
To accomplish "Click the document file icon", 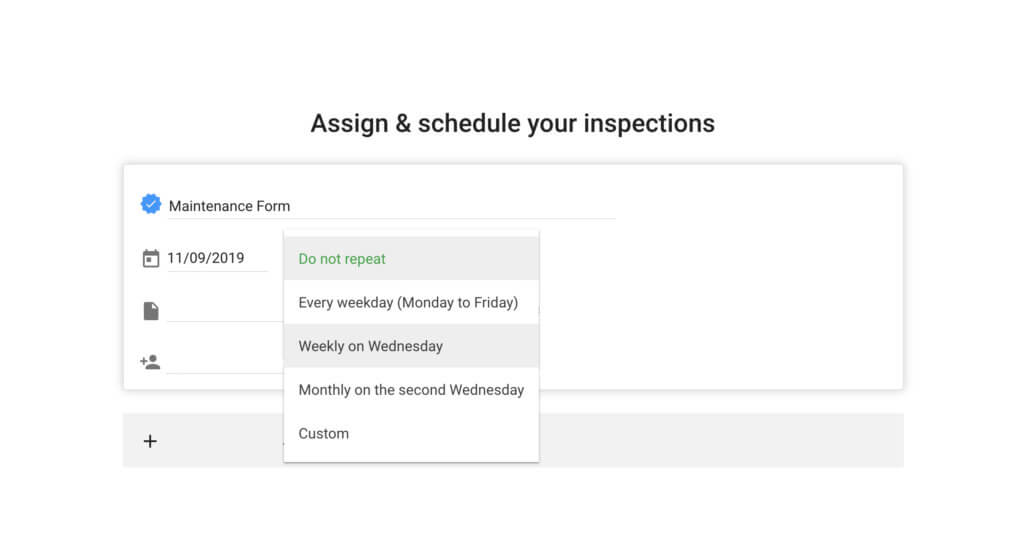I will (x=151, y=311).
